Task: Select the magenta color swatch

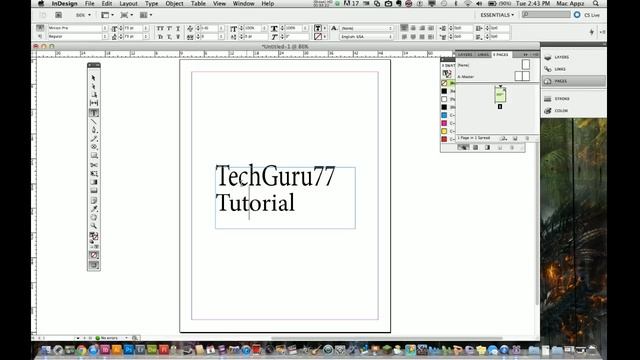Action: point(444,123)
